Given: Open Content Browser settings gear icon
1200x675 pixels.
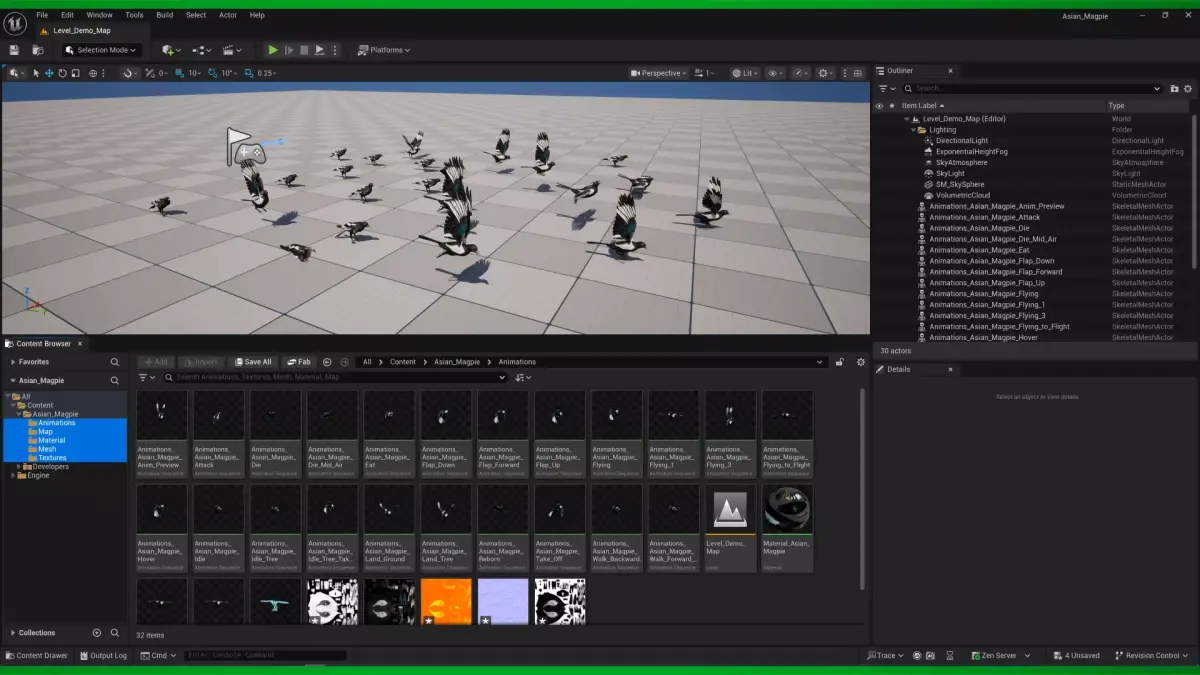Looking at the screenshot, I should click(x=860, y=362).
